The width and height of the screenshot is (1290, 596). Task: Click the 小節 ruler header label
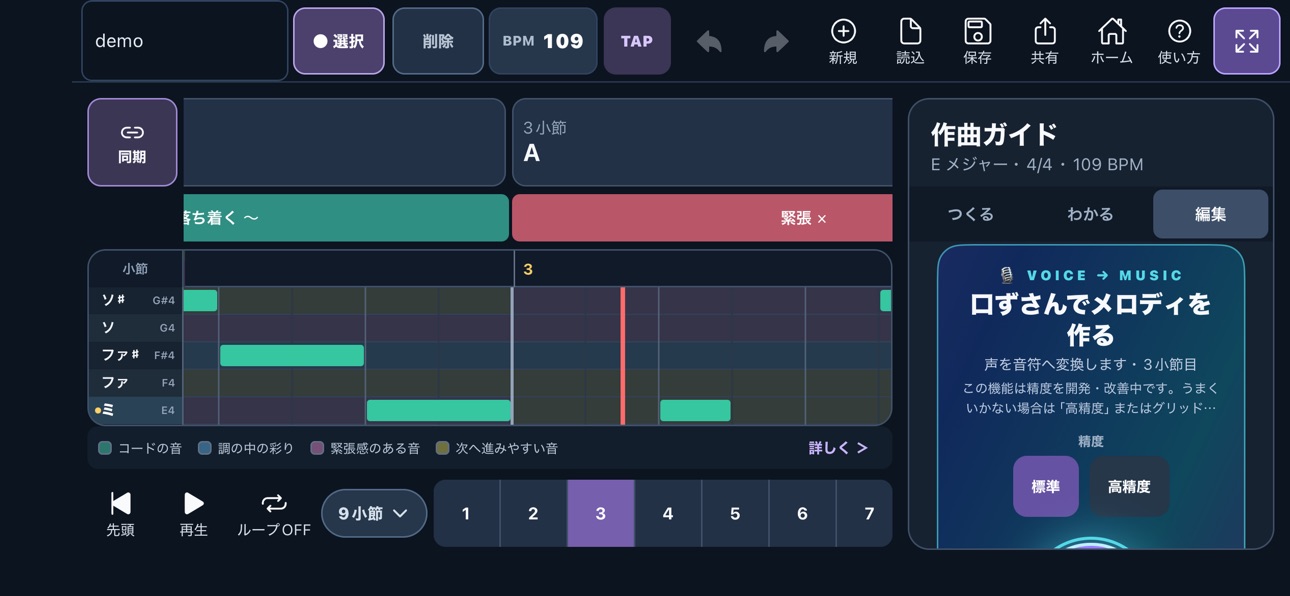(135, 269)
